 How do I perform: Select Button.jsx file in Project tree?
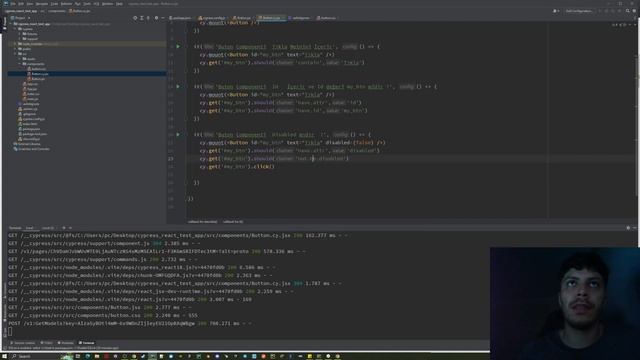(36, 79)
